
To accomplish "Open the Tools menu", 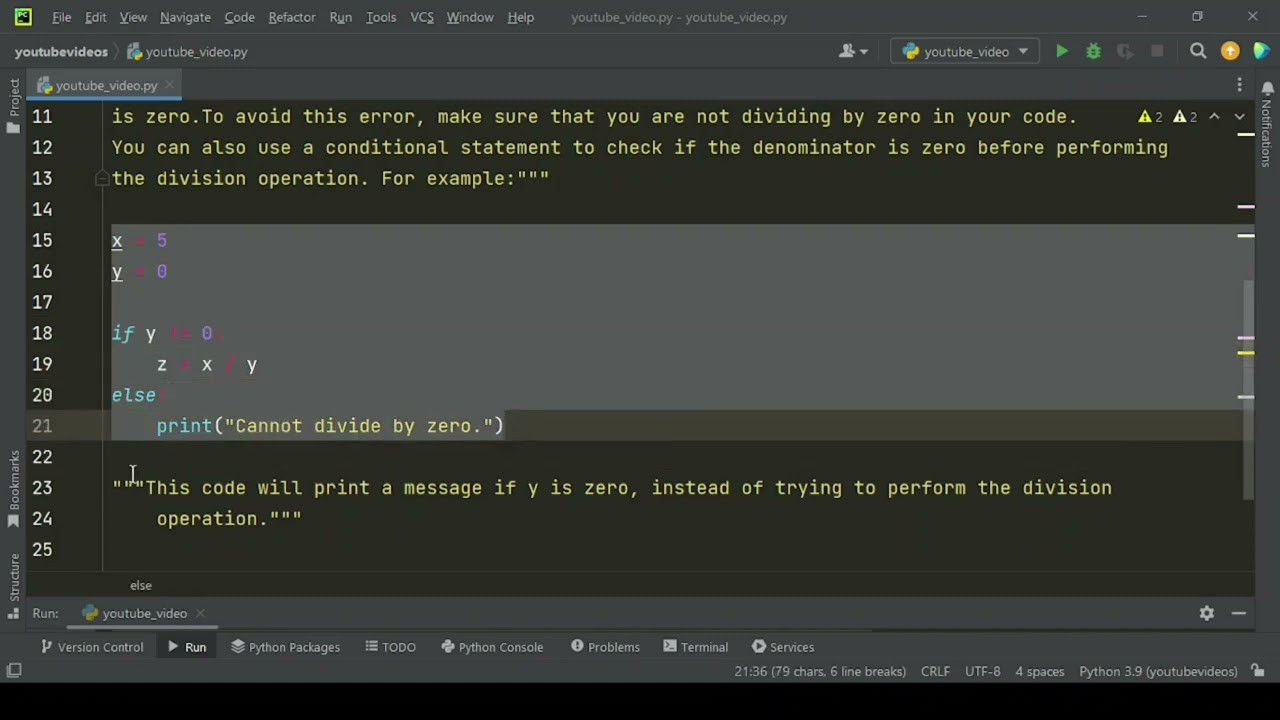I will pos(381,17).
